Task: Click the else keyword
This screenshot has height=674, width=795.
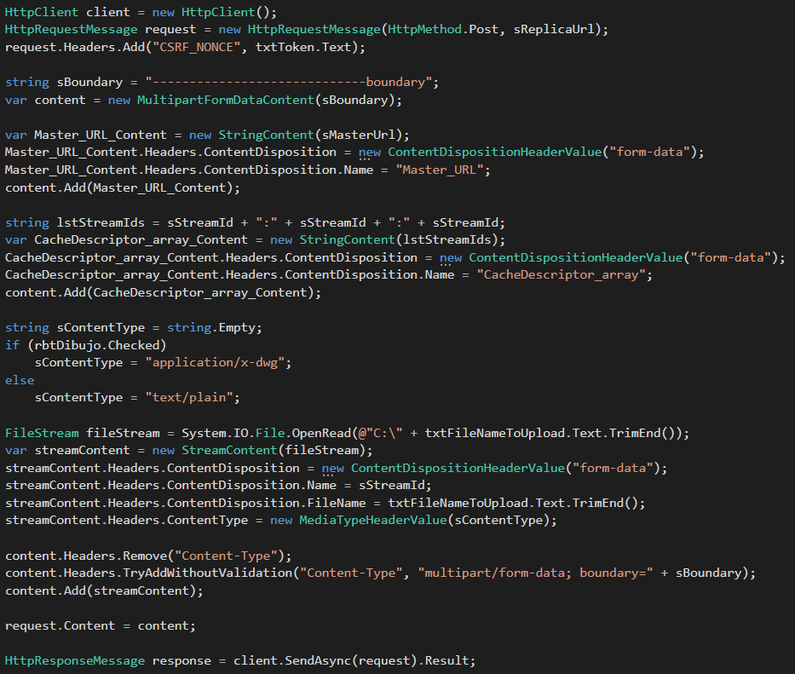Action: click(20, 380)
